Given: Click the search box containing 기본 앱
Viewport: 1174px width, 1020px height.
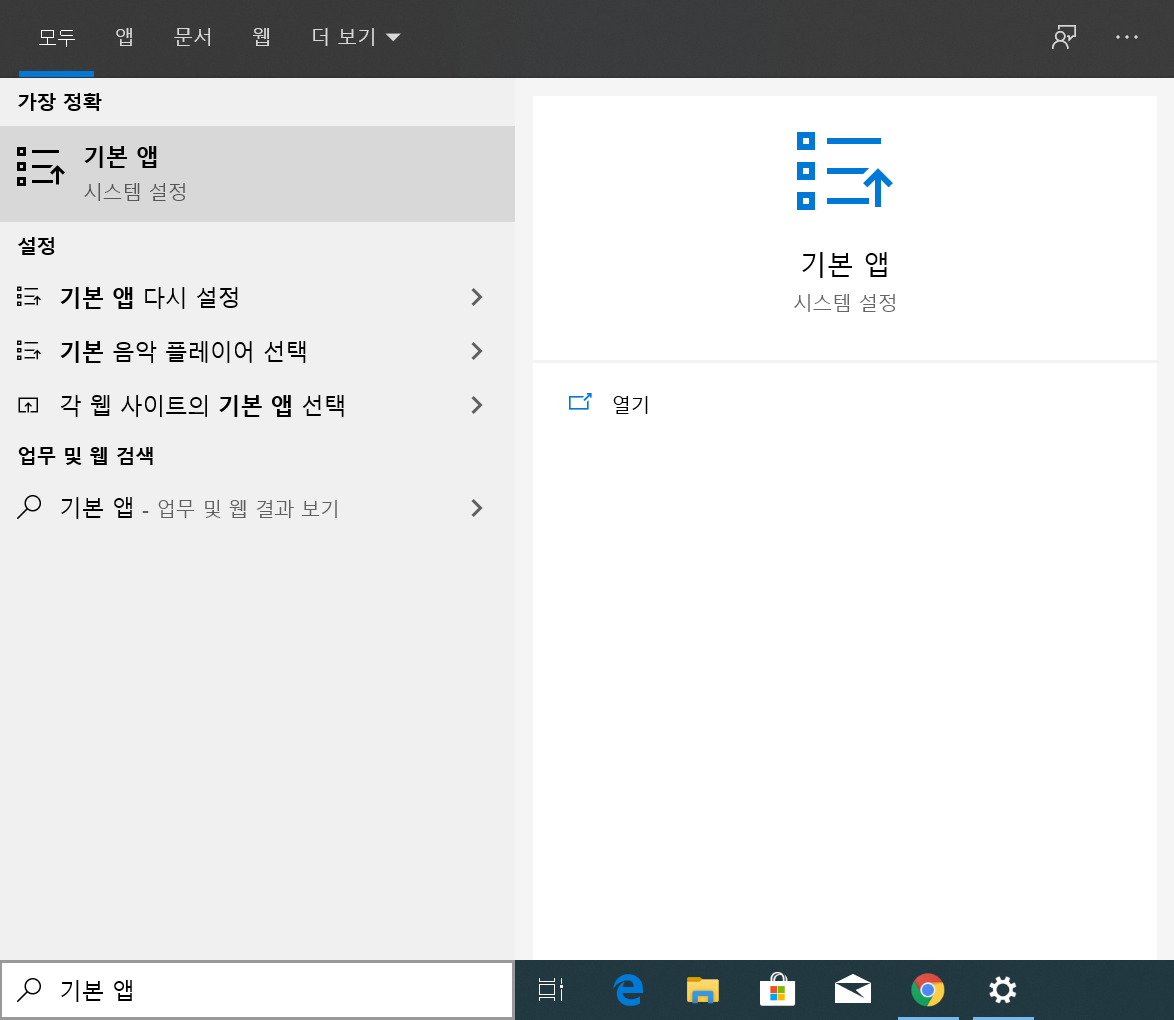Looking at the screenshot, I should [257, 990].
